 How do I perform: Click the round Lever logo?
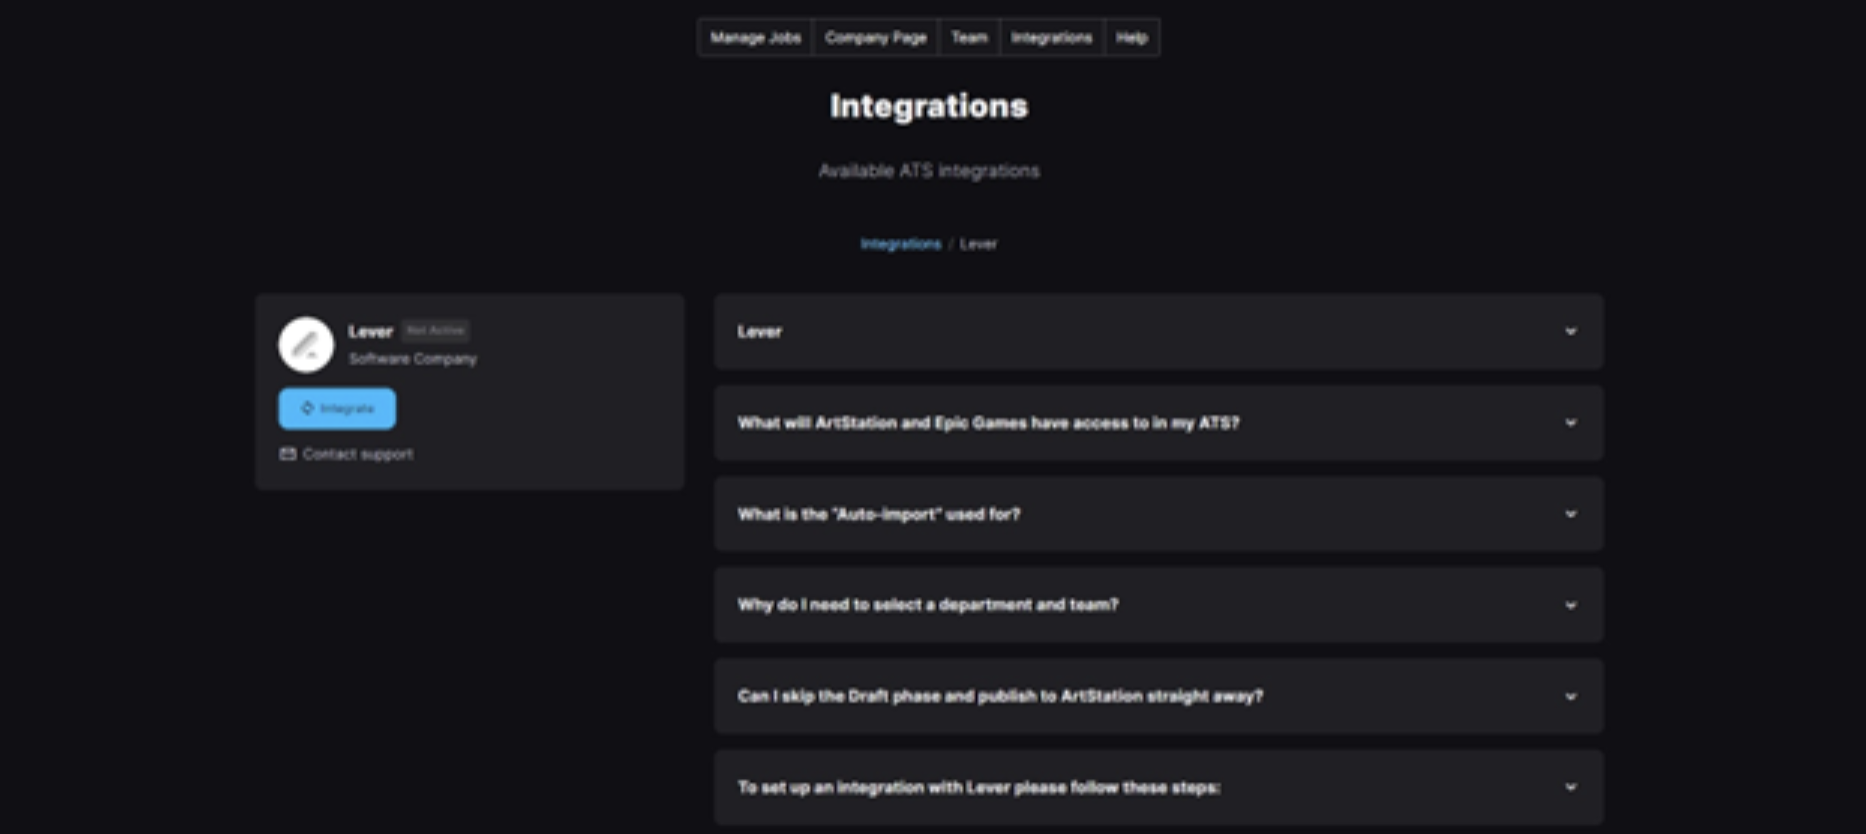306,345
